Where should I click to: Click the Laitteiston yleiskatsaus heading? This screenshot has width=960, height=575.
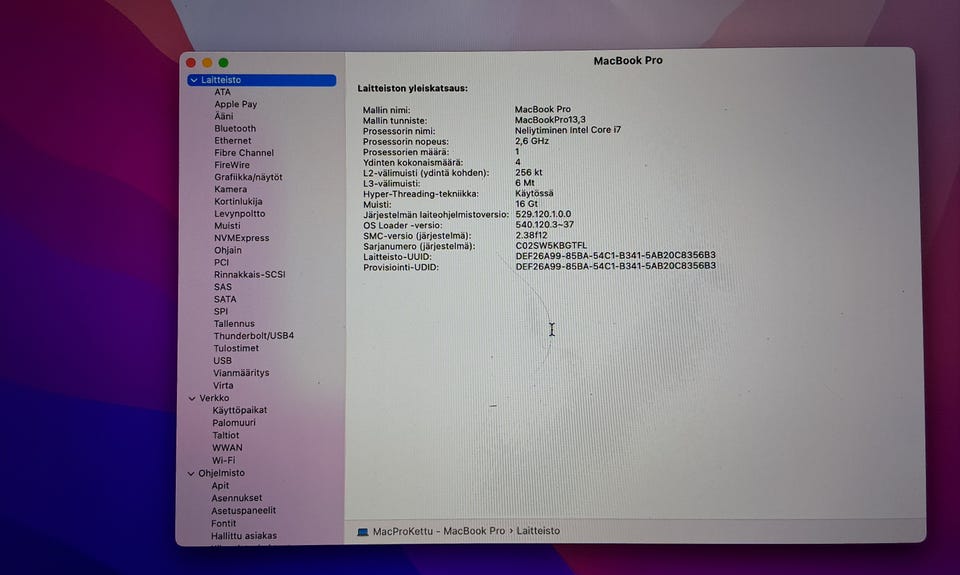point(412,88)
